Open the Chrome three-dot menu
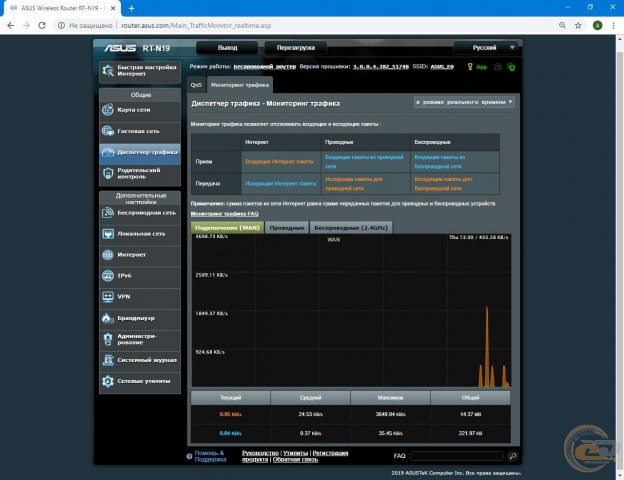This screenshot has width=624, height=480. (613, 25)
